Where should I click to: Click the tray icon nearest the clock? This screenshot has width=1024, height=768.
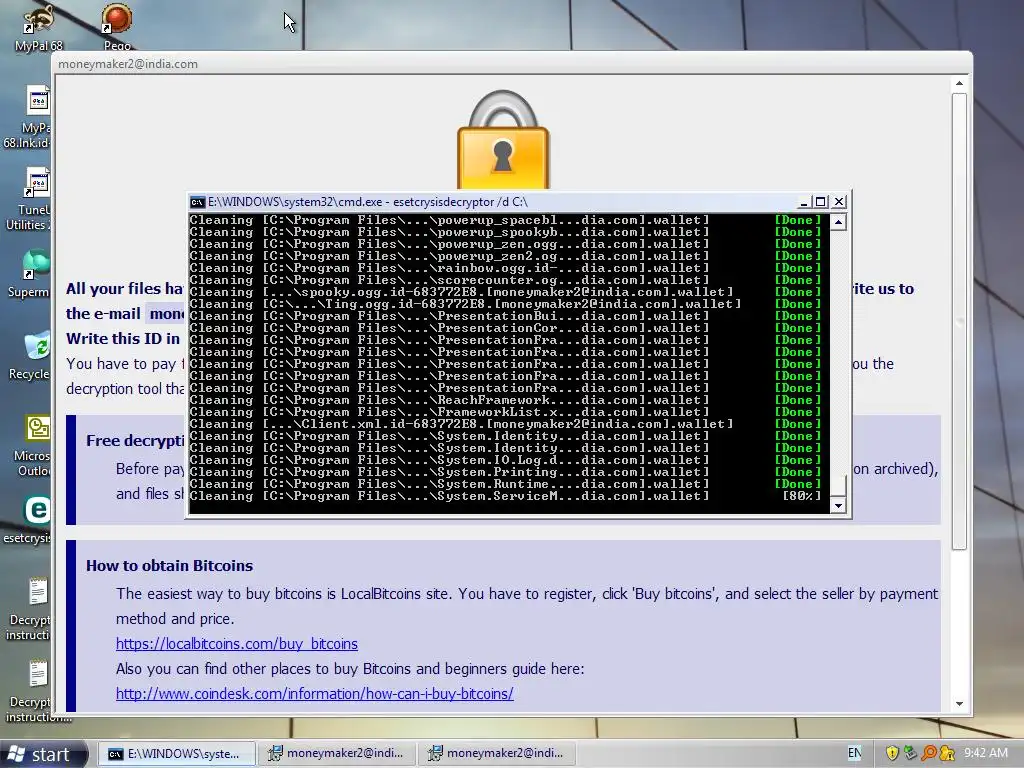coord(947,753)
